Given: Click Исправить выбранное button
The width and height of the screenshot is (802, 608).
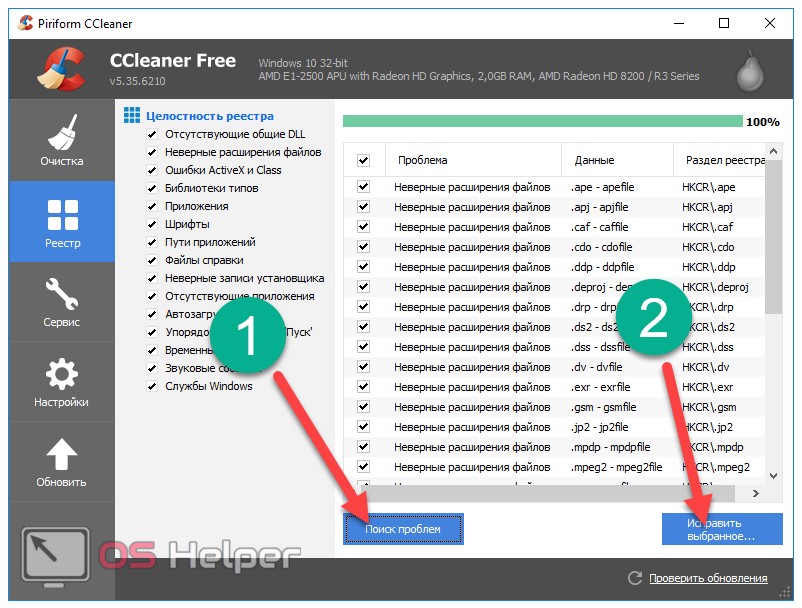Looking at the screenshot, I should click(x=722, y=529).
